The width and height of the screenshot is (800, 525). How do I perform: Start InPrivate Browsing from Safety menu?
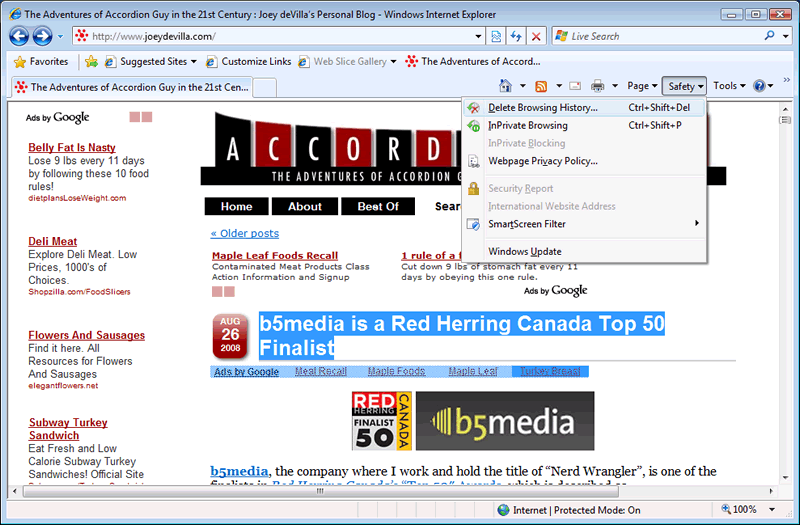click(x=585, y=126)
